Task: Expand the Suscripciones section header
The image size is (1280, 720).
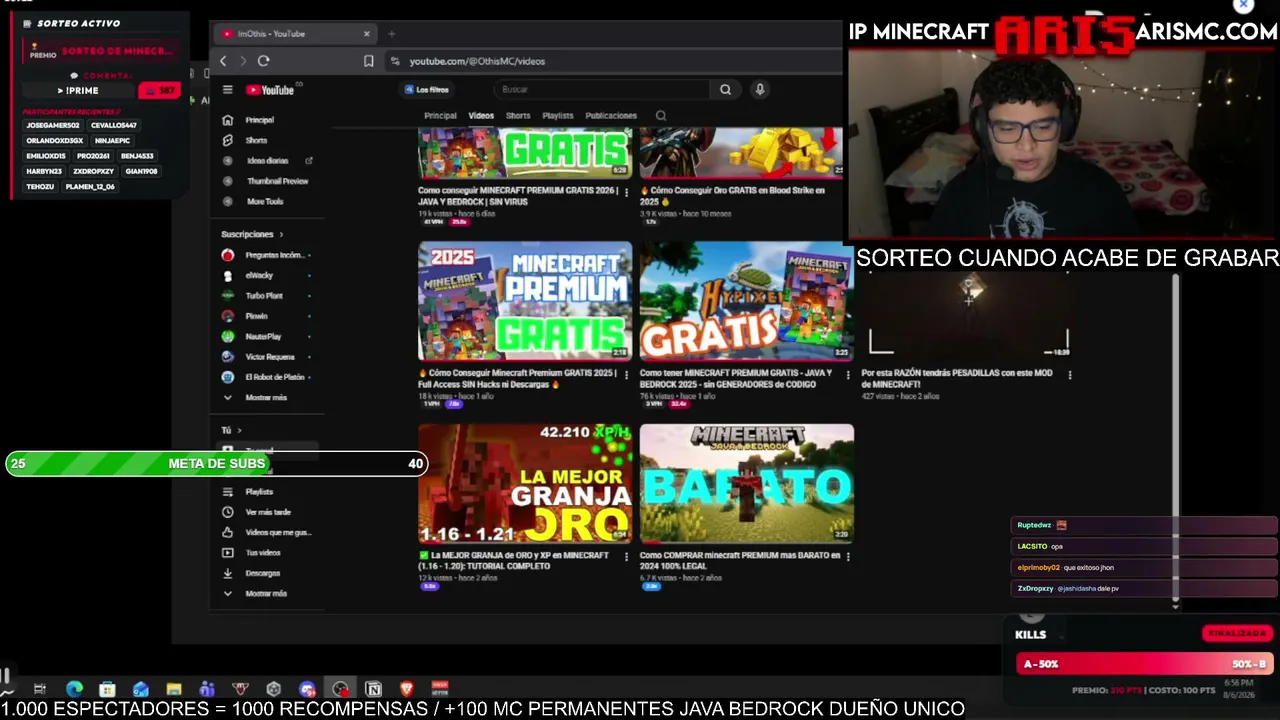Action: 252,234
